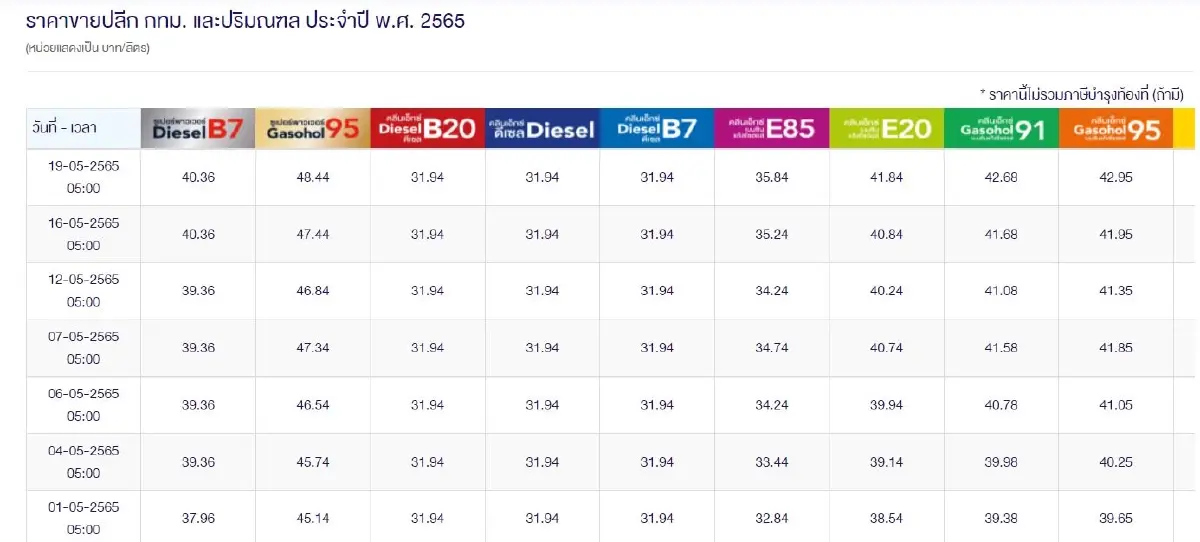
Task: Click the 35.84 E85 price cell
Action: pyautogui.click(x=772, y=177)
